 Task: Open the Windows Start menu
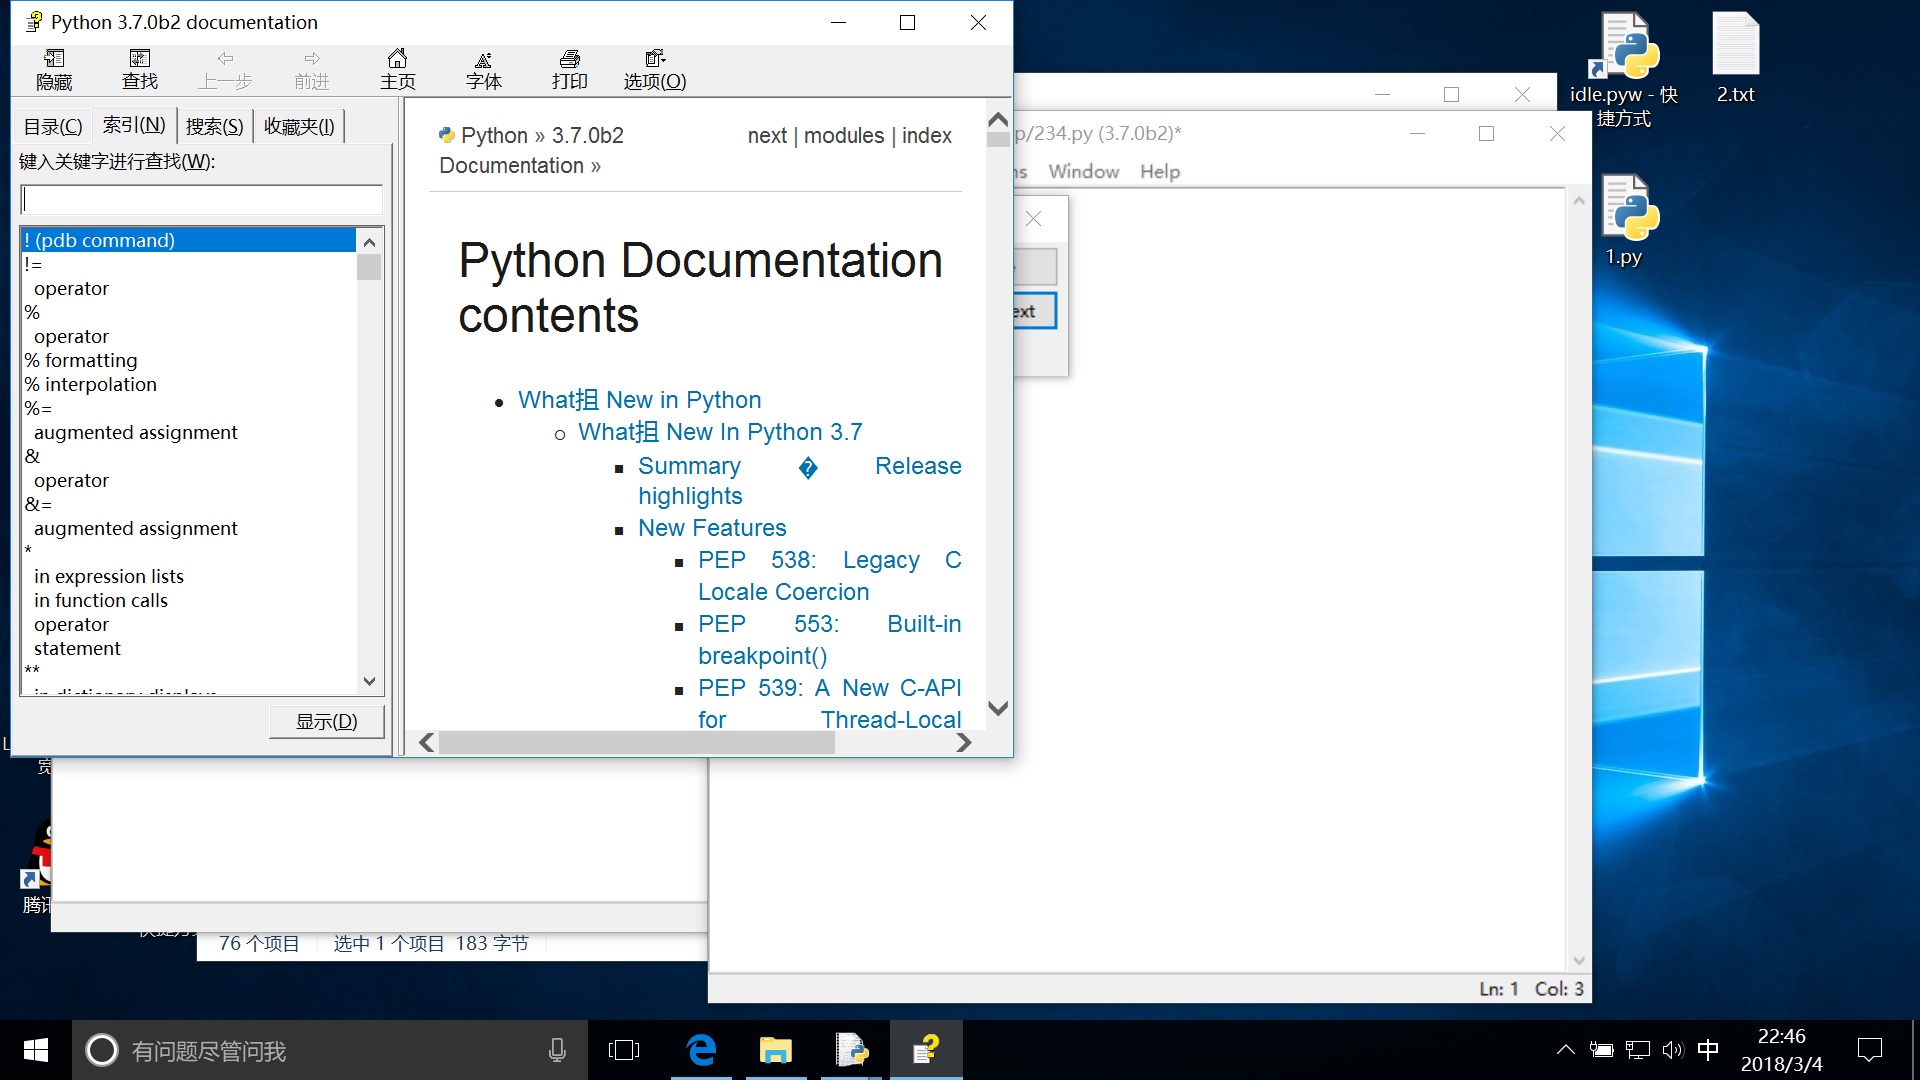36,1050
